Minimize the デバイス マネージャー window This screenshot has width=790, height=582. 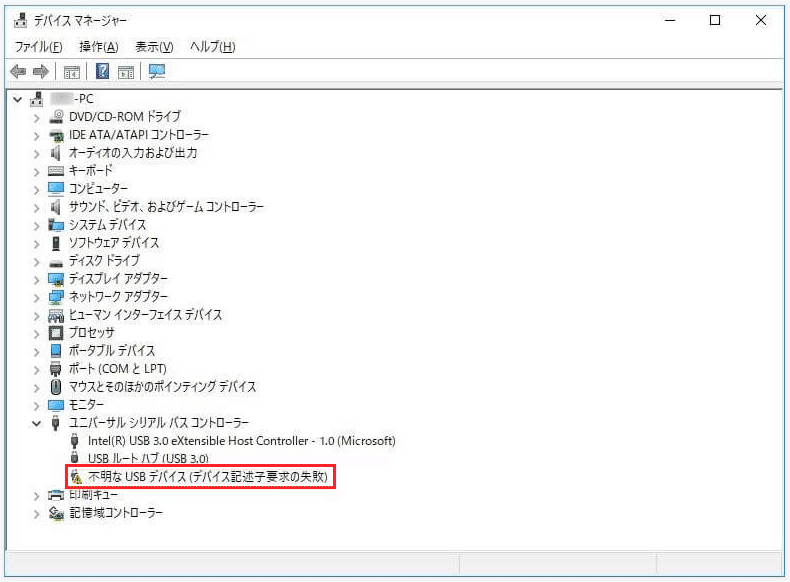[x=670, y=20]
